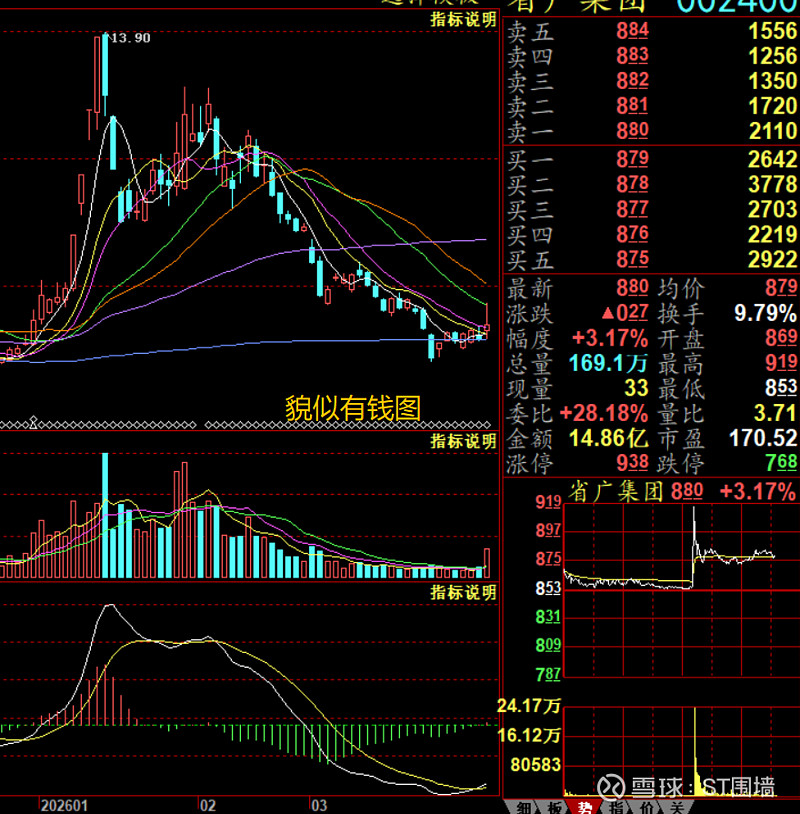Viewport: 800px width, 814px height.
Task: Select the 卖三 row priced 882
Action: (652, 80)
